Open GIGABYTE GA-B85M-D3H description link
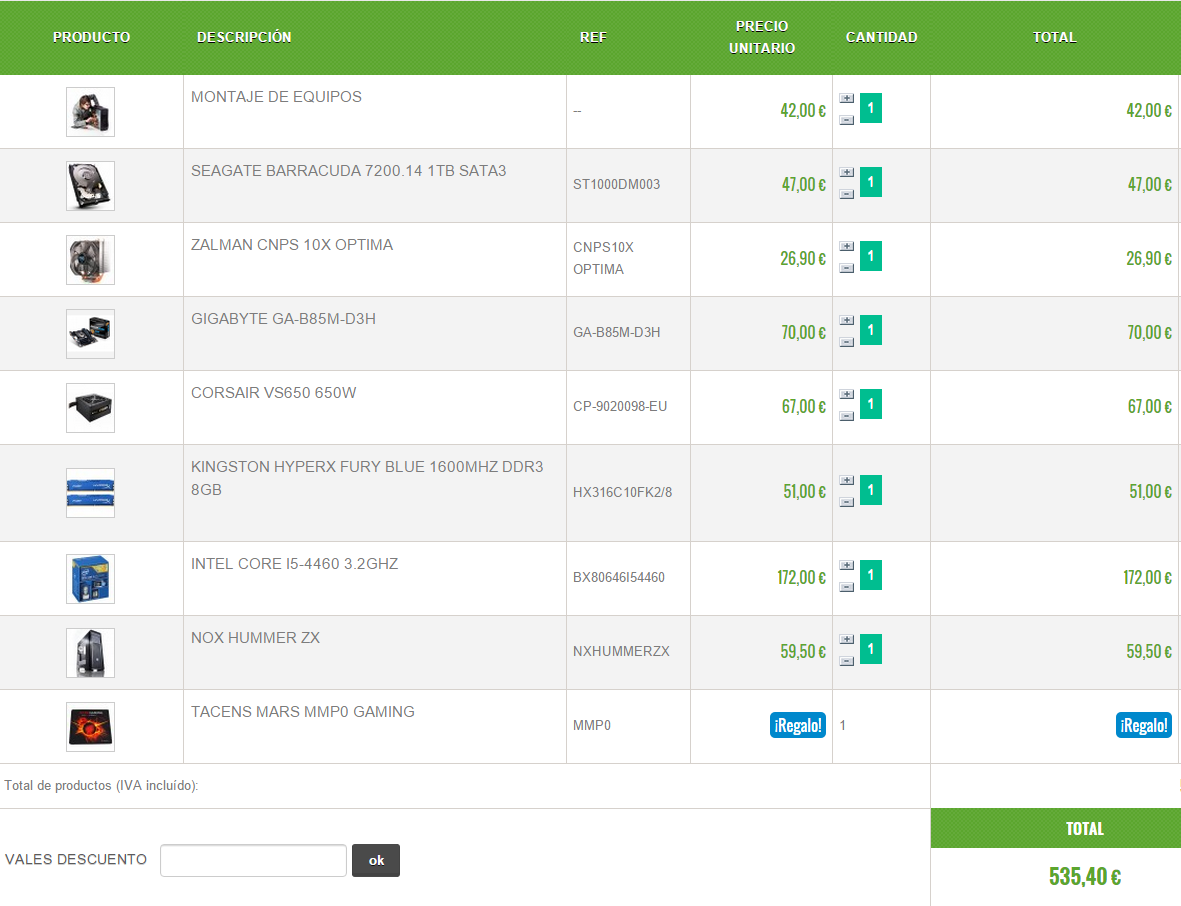1181x906 pixels. (x=283, y=319)
